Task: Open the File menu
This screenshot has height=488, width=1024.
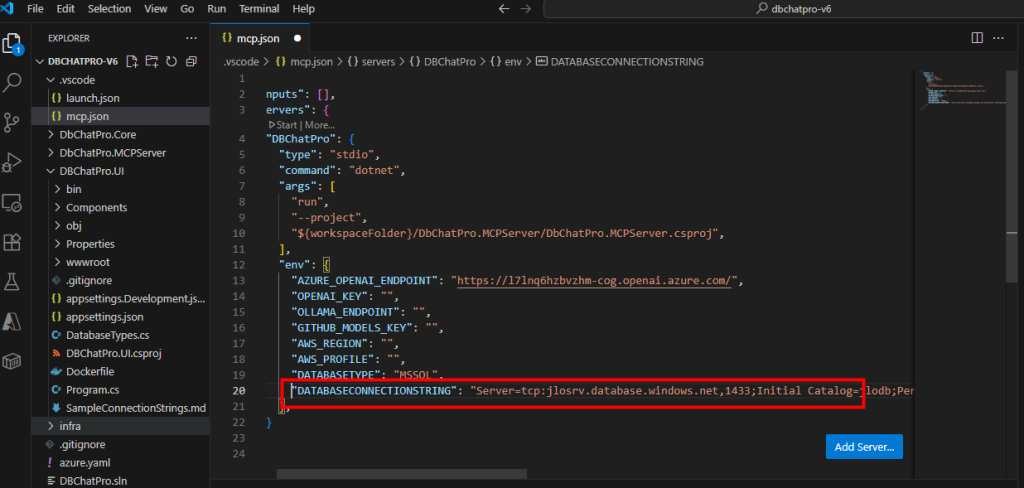Action: [x=36, y=9]
